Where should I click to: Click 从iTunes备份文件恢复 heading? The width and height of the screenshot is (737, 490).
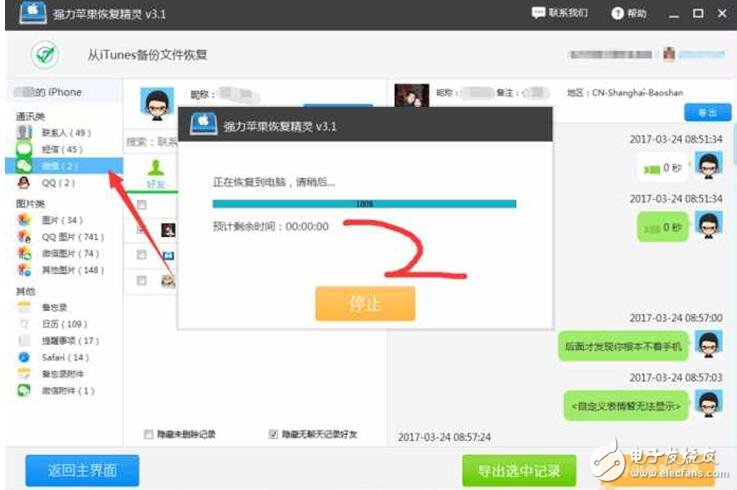pos(148,55)
